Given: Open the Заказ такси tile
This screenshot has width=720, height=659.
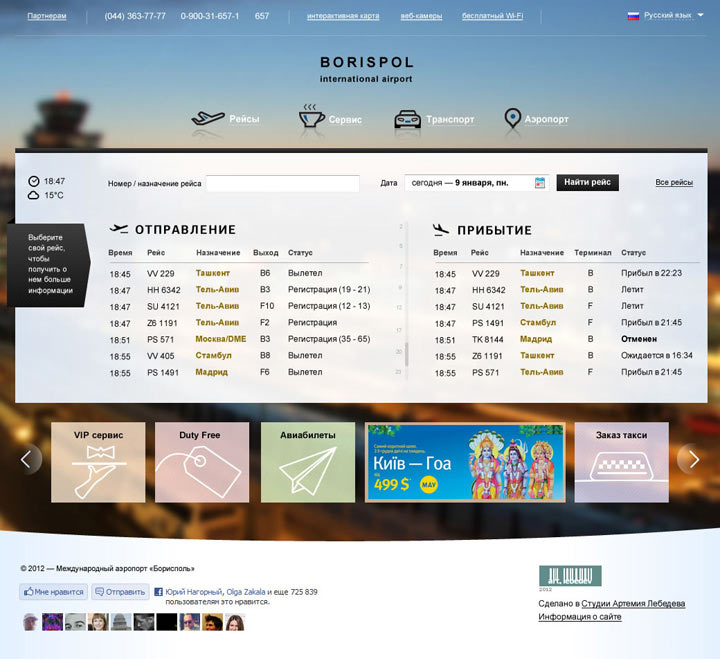Looking at the screenshot, I should tap(621, 462).
